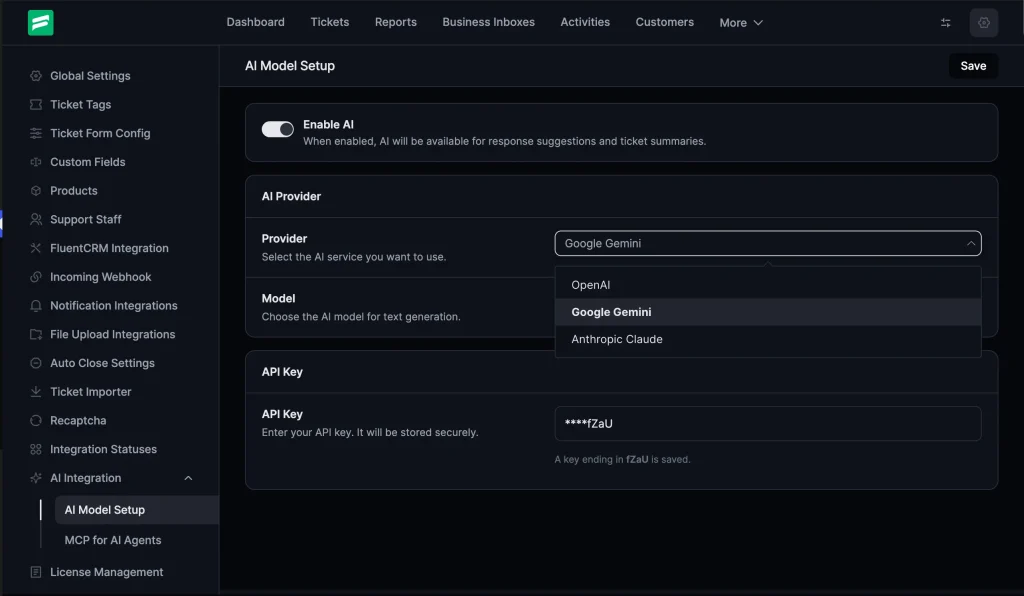Go to Ticket Importer page
Screen dimensions: 1024x596
pyautogui.click(x=91, y=392)
